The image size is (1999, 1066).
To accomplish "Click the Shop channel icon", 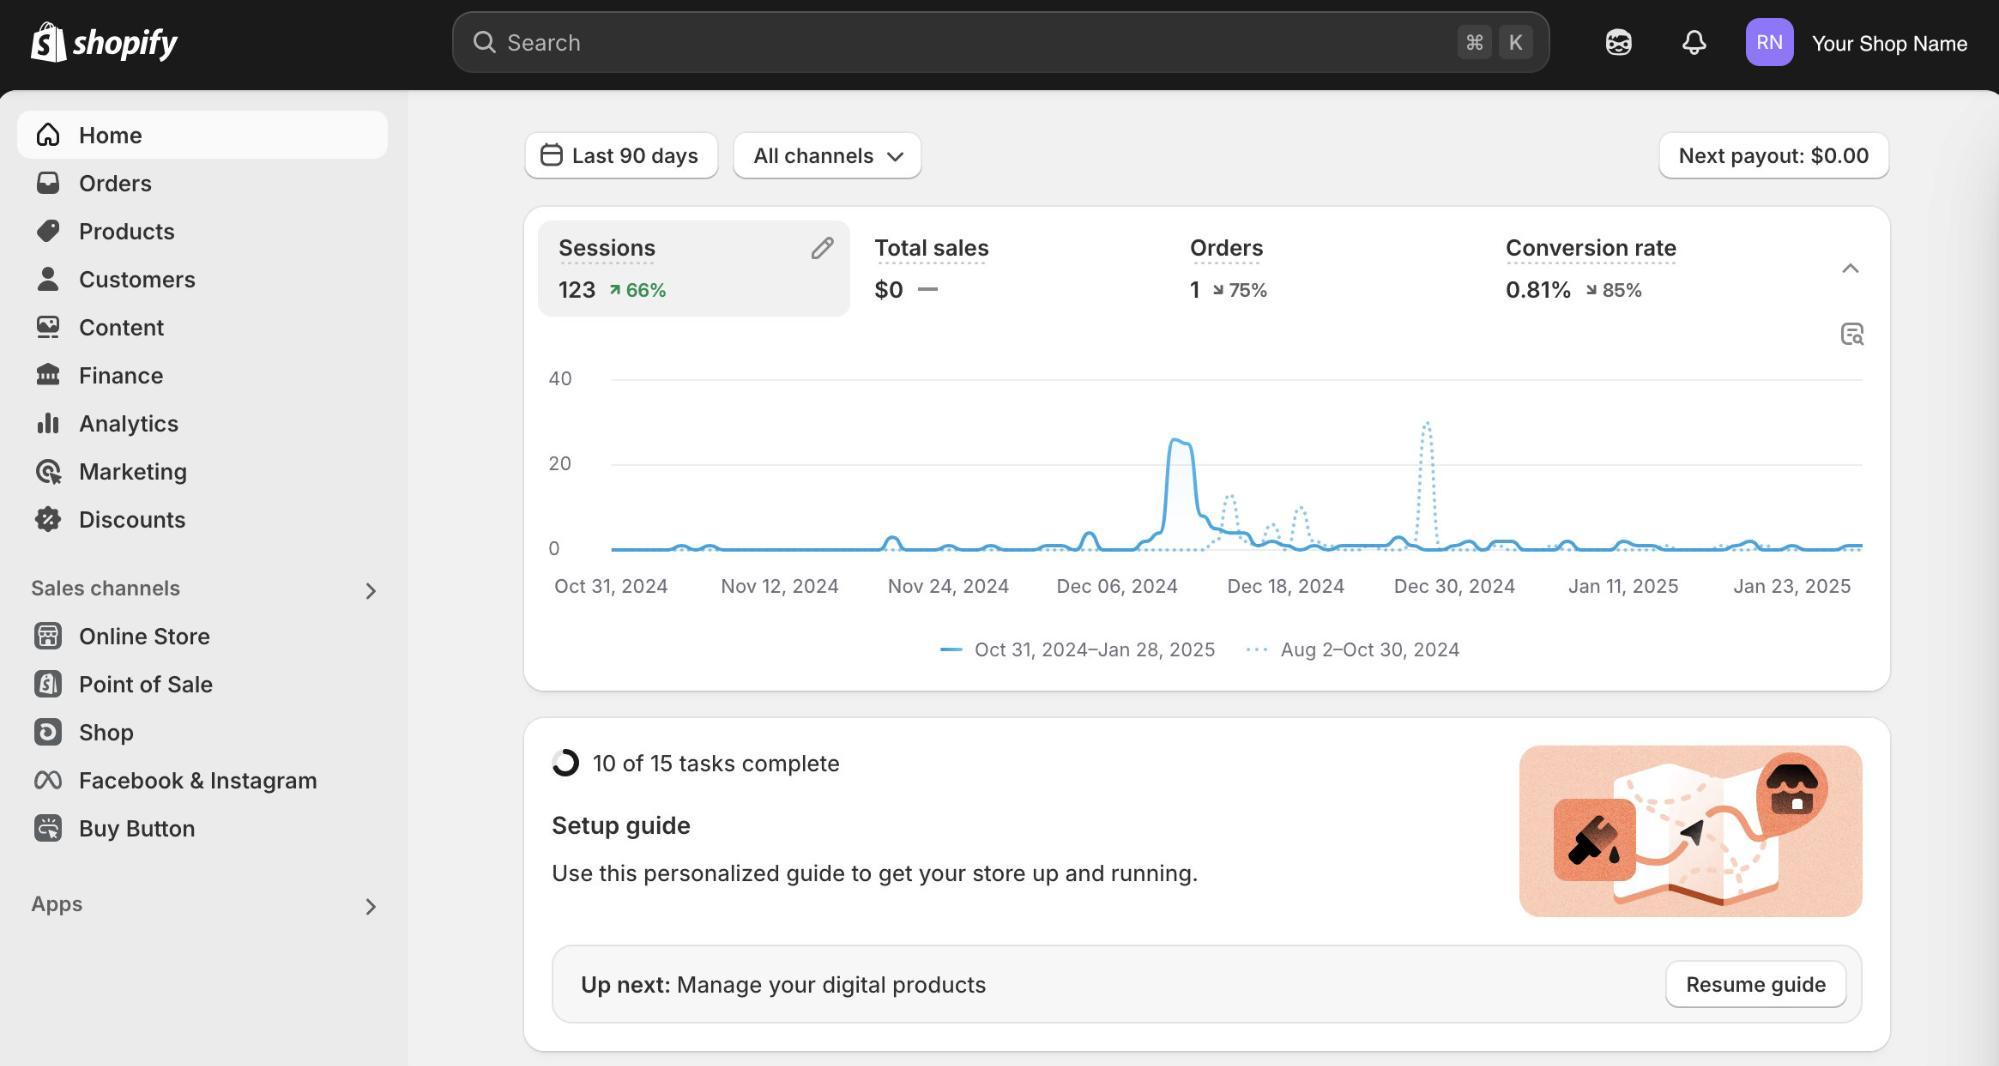I will click(x=48, y=732).
